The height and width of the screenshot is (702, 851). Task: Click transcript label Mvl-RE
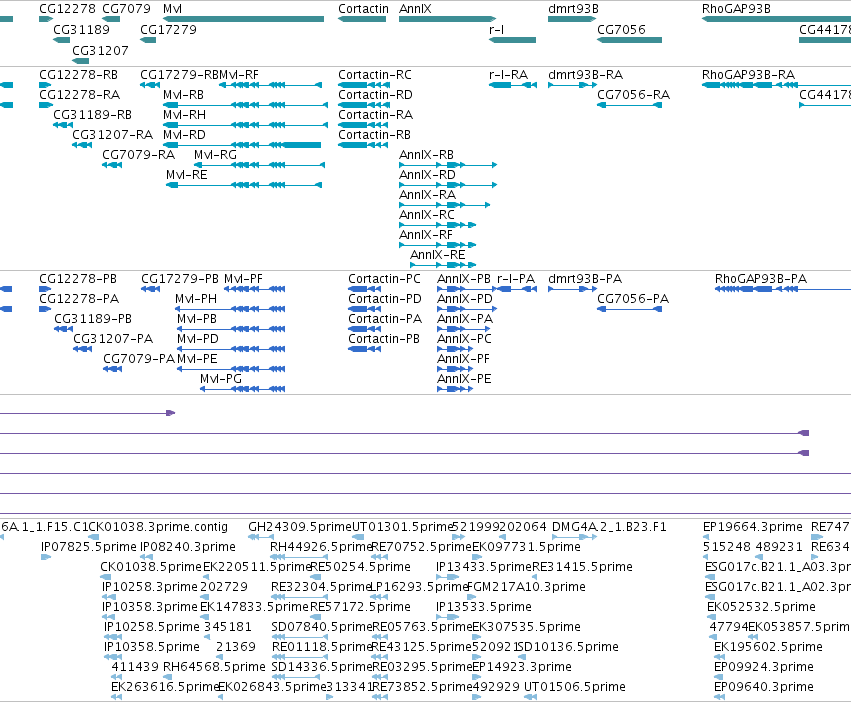[187, 175]
